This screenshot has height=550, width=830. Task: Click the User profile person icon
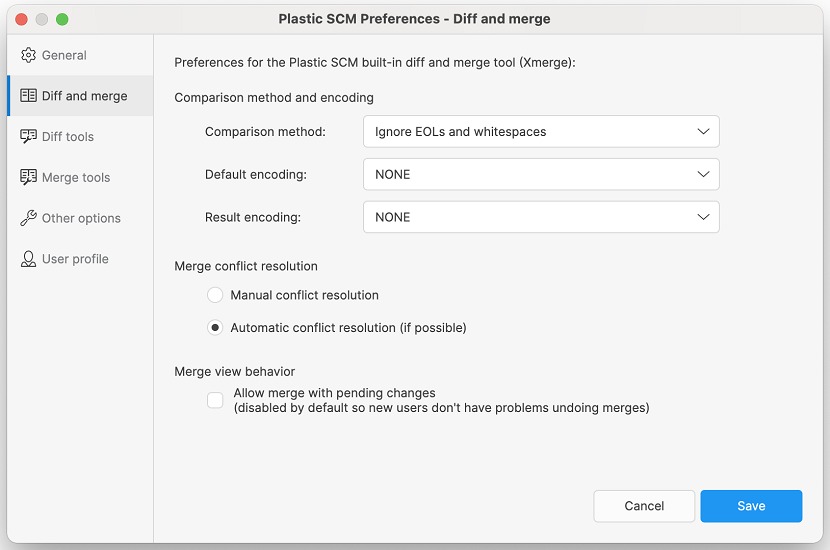click(28, 259)
